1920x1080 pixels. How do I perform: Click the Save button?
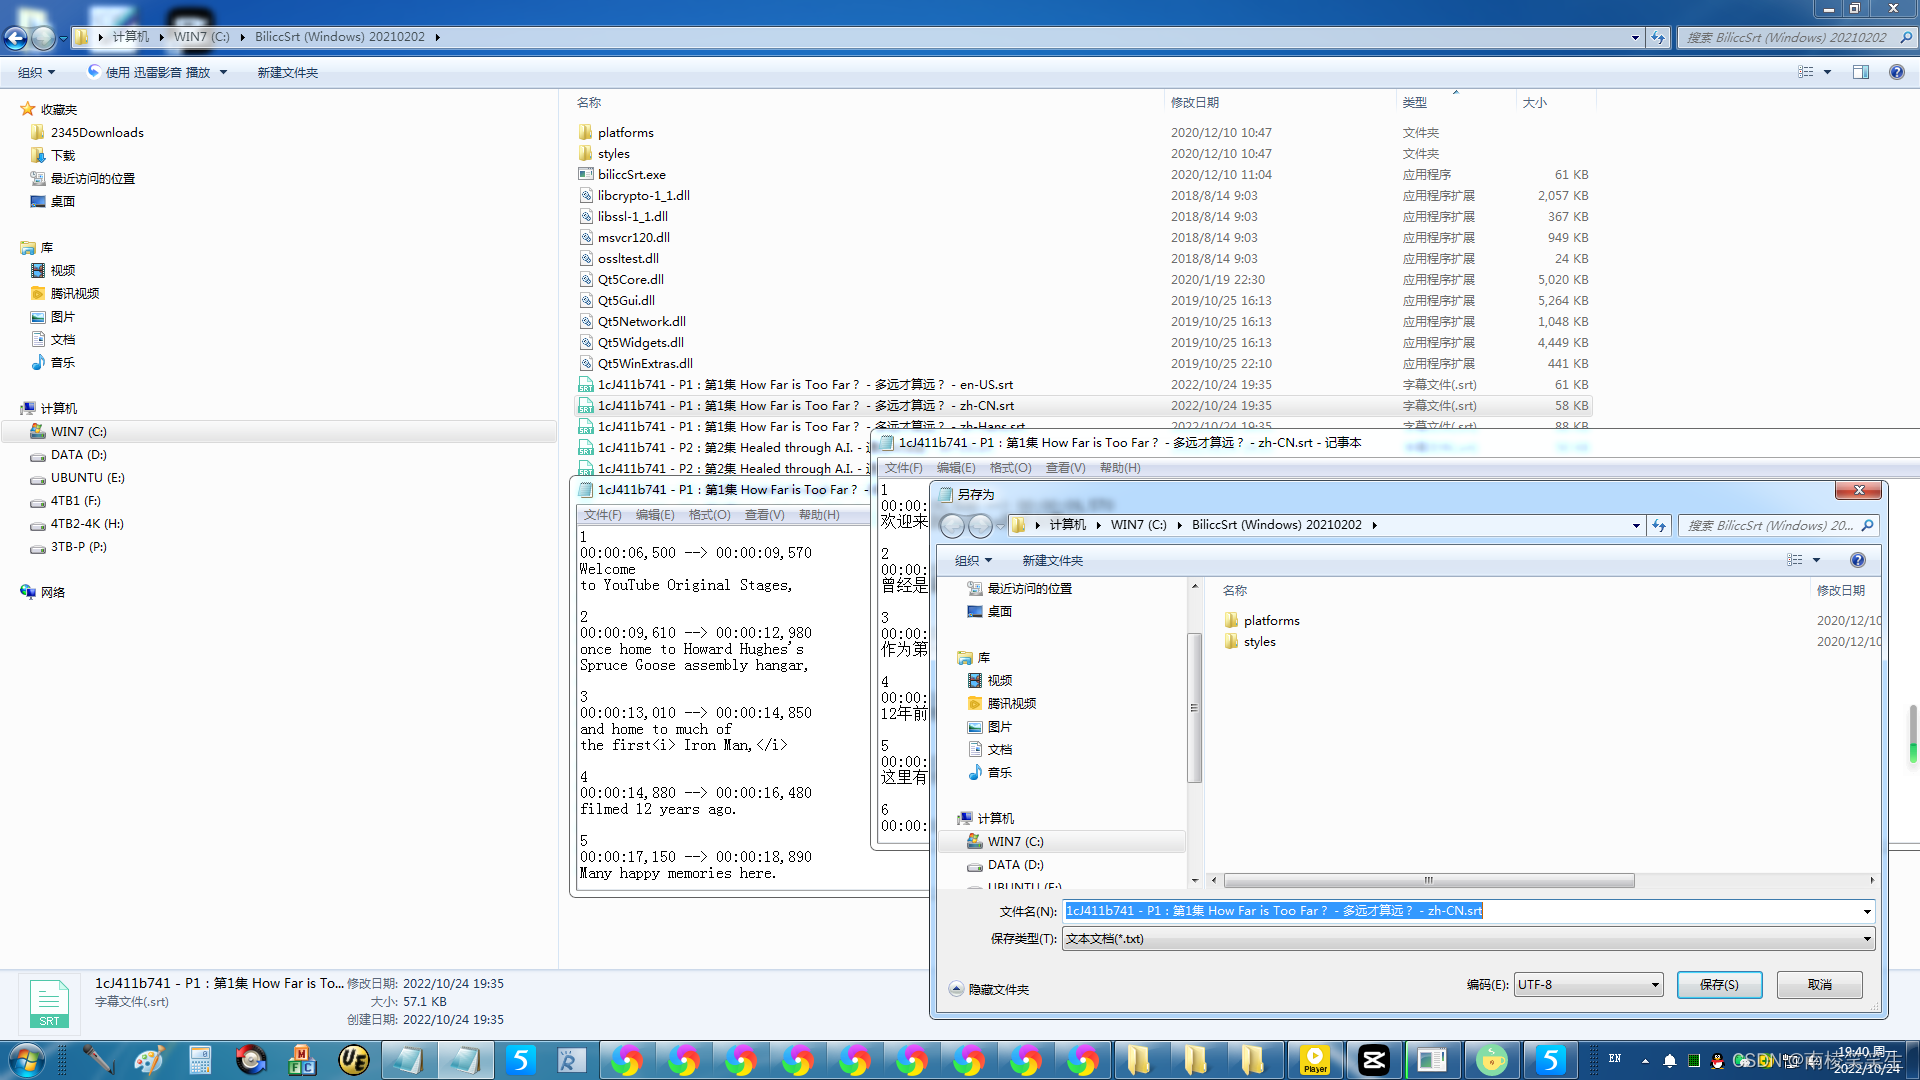pyautogui.click(x=1719, y=985)
